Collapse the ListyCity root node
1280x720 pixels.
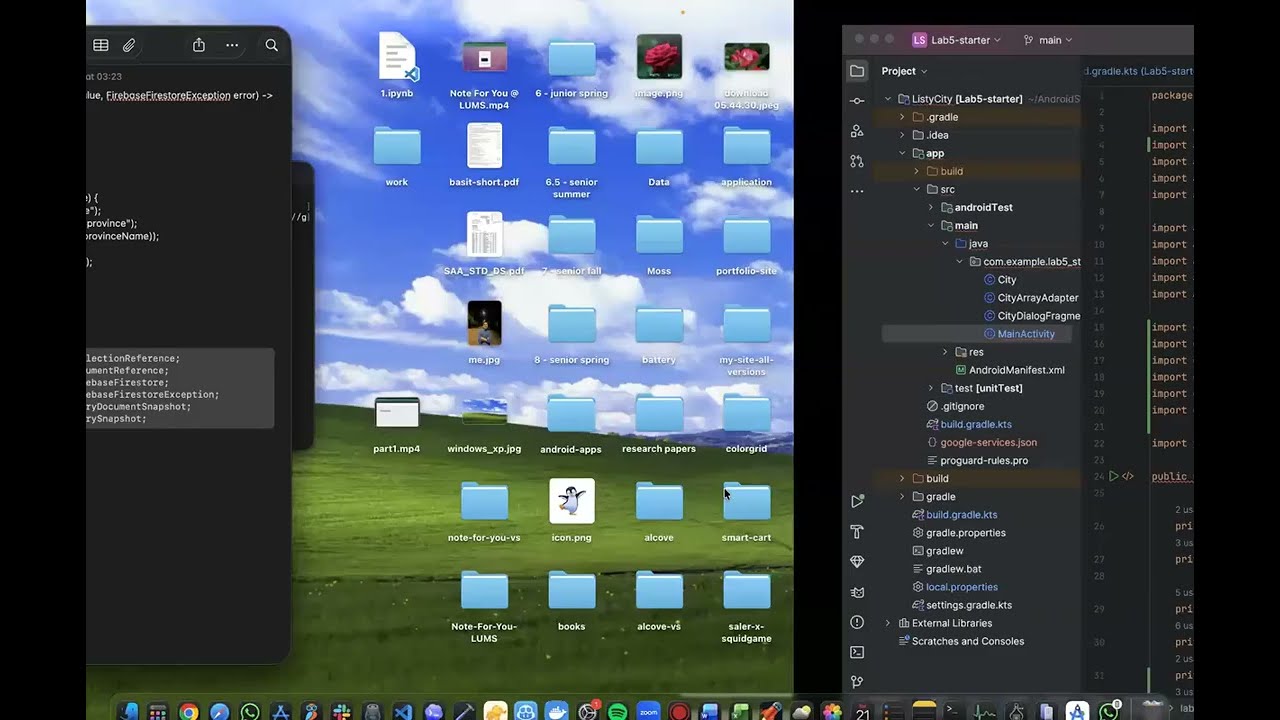click(x=888, y=99)
